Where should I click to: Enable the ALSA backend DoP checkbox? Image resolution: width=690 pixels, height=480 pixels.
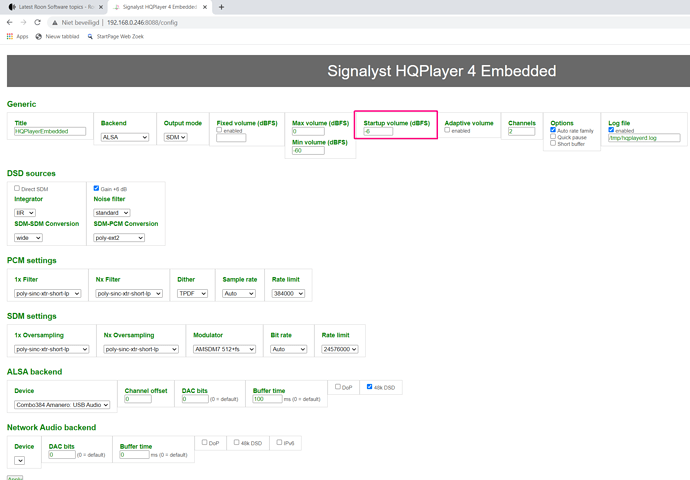(338, 387)
